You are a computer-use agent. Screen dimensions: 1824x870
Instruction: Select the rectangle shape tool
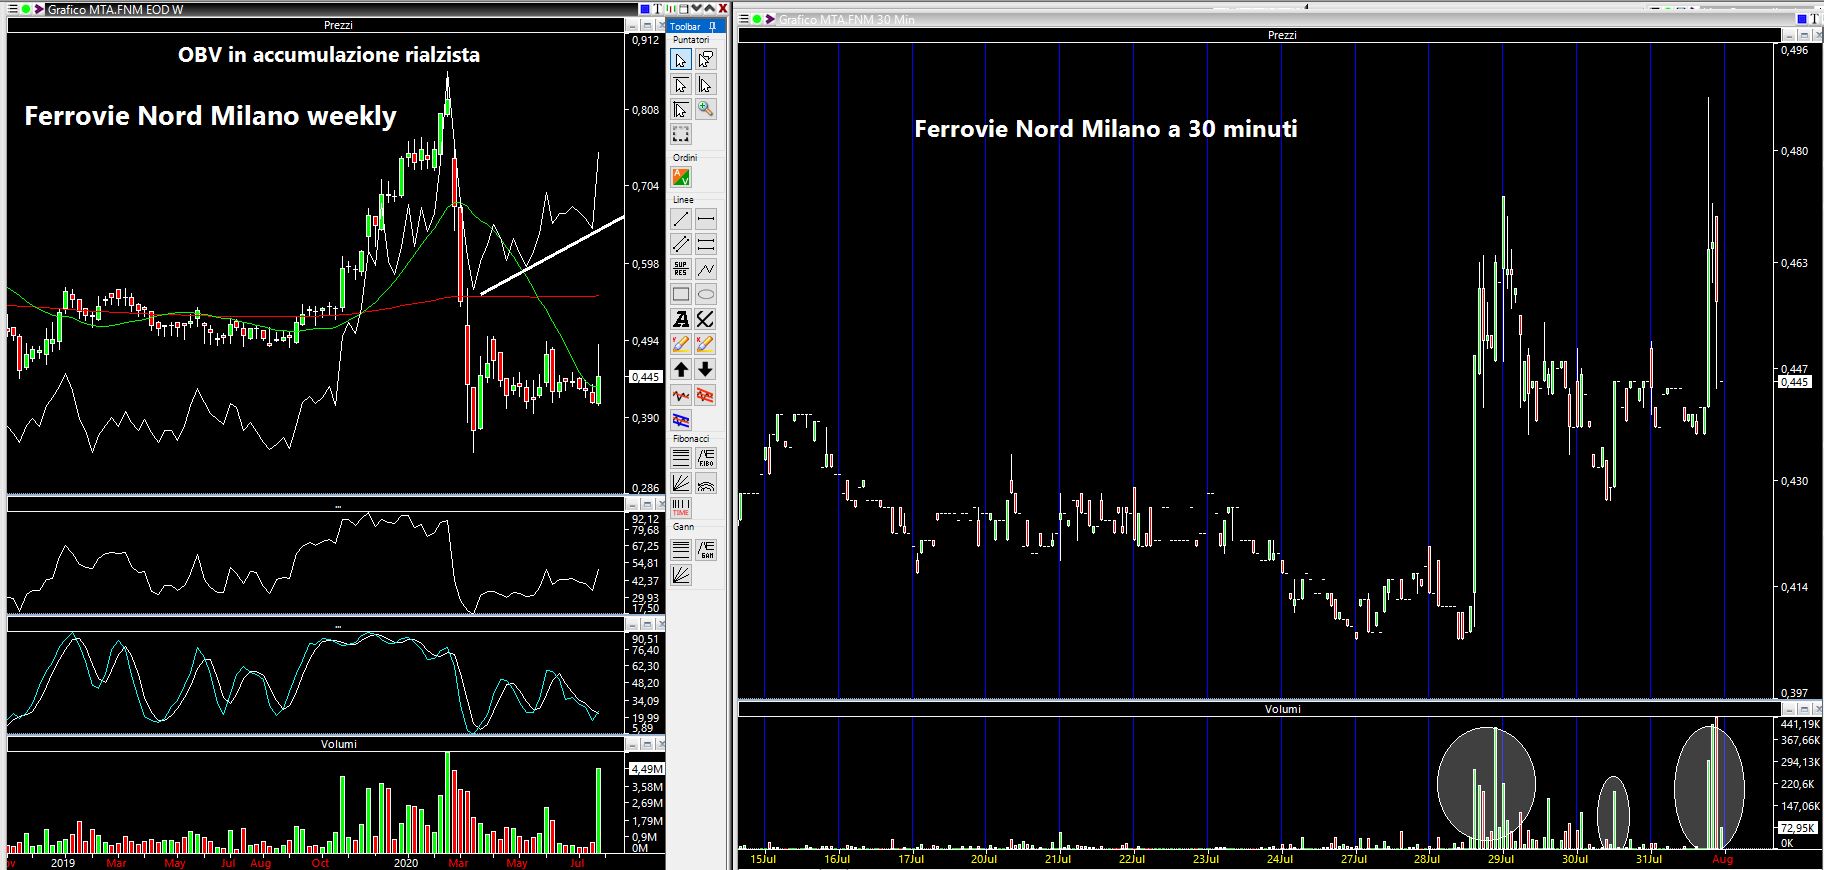(681, 294)
